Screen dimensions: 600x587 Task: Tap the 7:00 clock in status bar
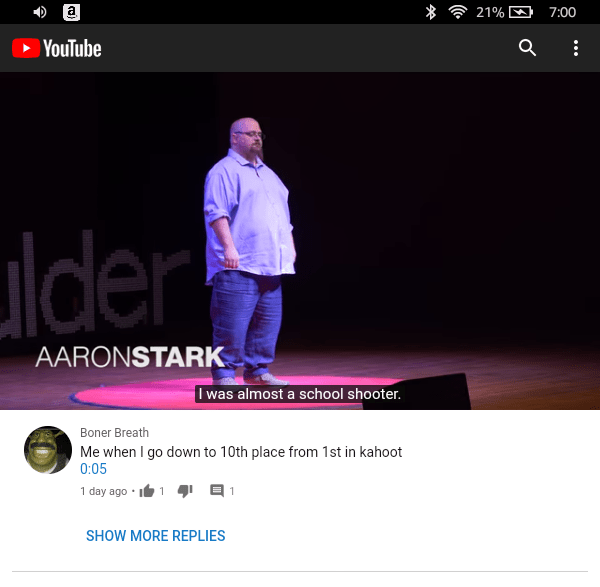click(x=562, y=12)
